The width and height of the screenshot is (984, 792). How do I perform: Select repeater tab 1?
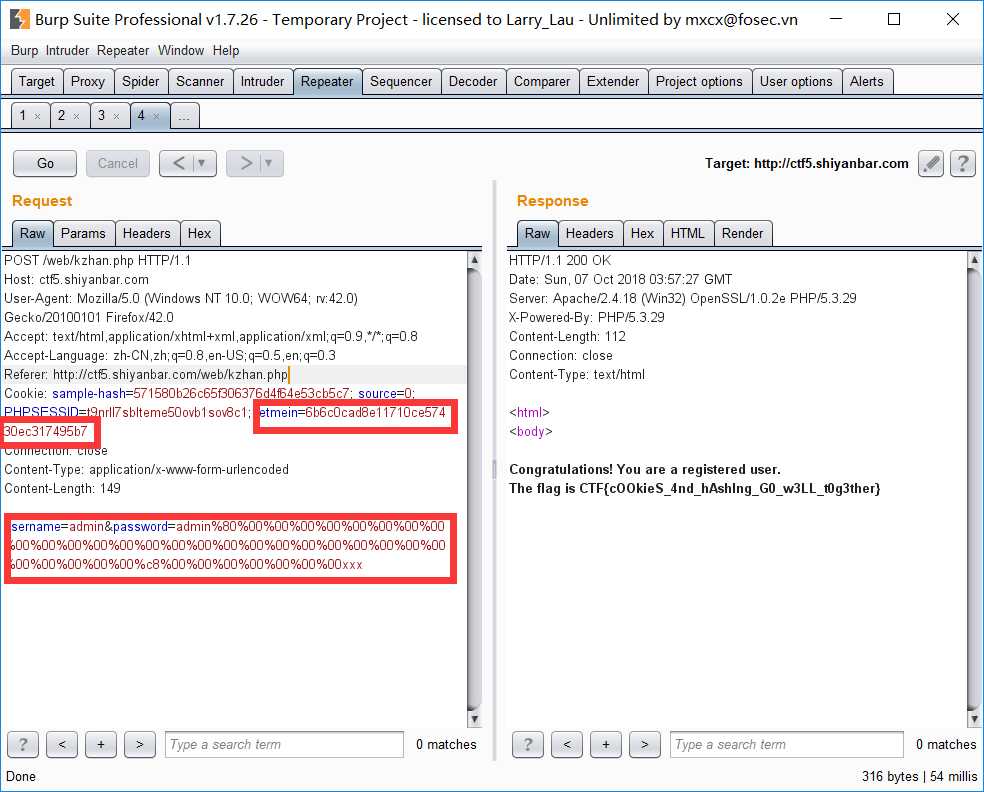tap(23, 115)
